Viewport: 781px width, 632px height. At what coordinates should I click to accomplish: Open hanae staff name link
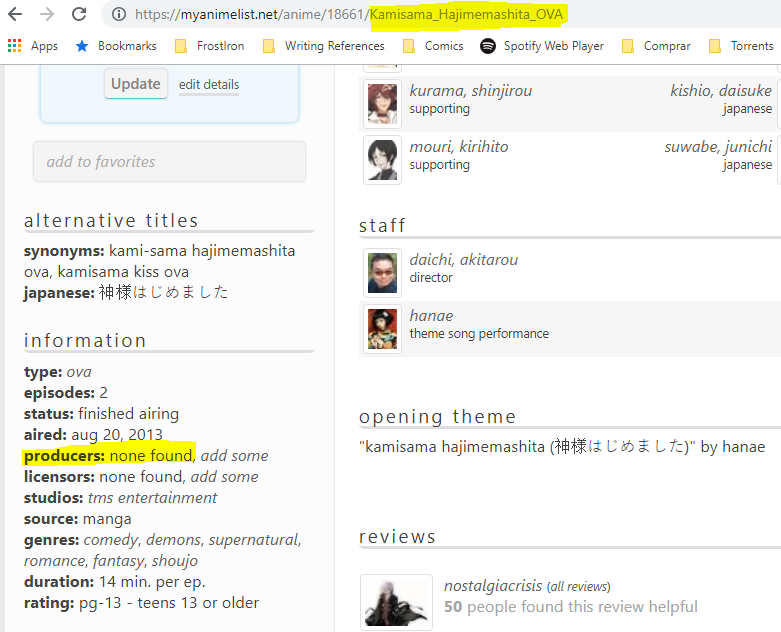coord(431,316)
